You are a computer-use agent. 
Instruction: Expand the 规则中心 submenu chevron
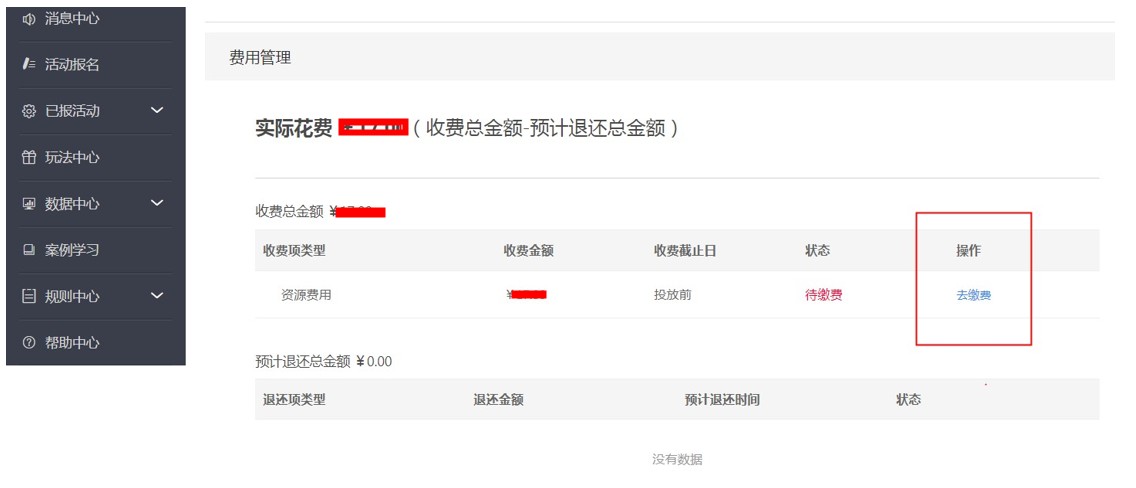[157, 296]
